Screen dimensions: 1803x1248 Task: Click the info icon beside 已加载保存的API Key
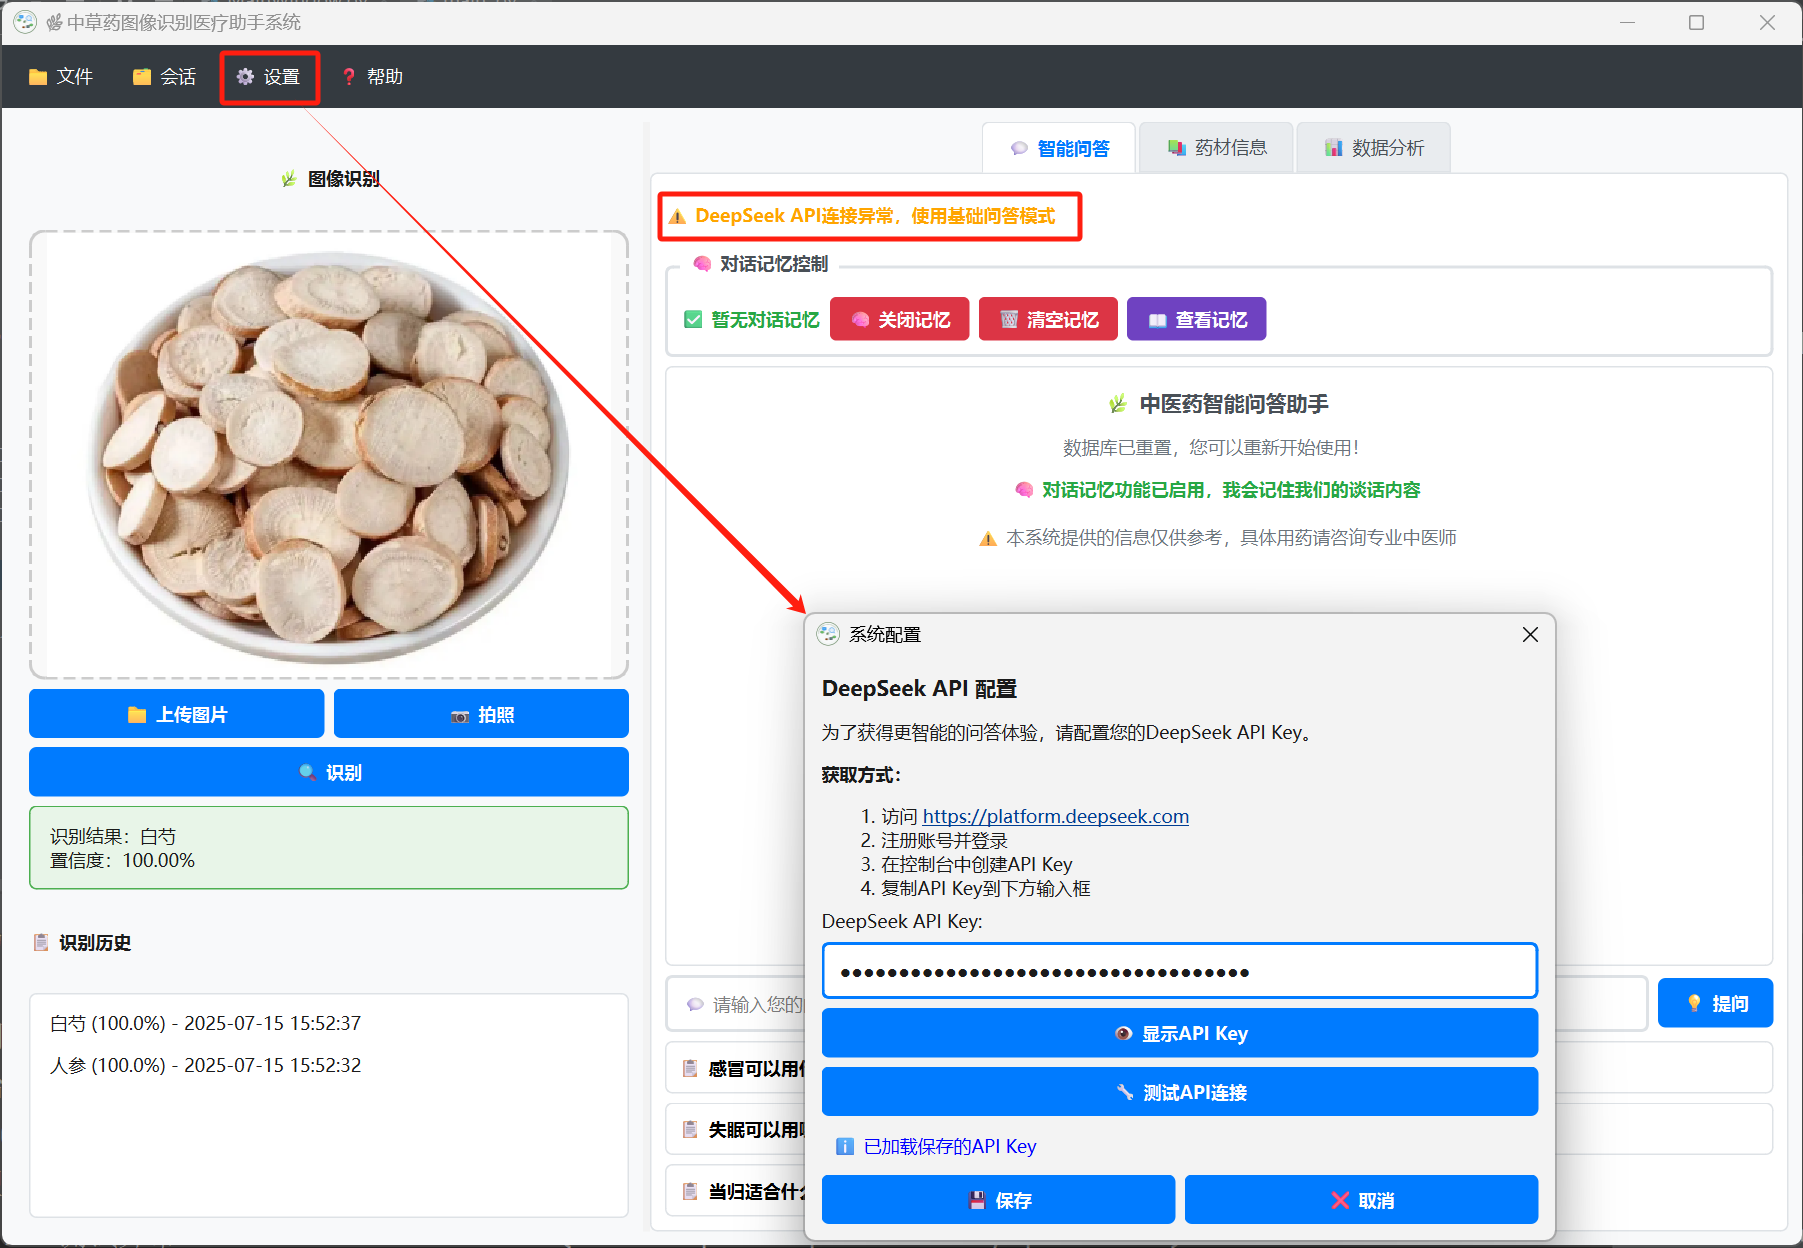point(845,1146)
